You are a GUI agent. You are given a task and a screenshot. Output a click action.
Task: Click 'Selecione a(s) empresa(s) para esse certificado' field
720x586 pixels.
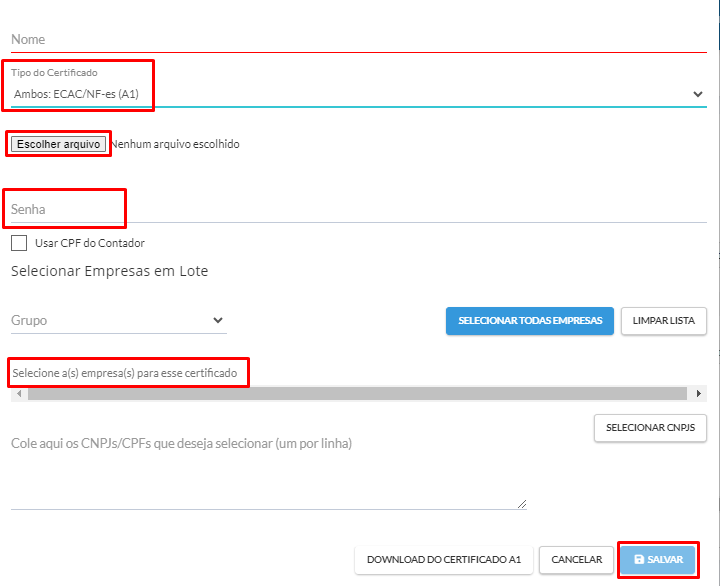125,373
